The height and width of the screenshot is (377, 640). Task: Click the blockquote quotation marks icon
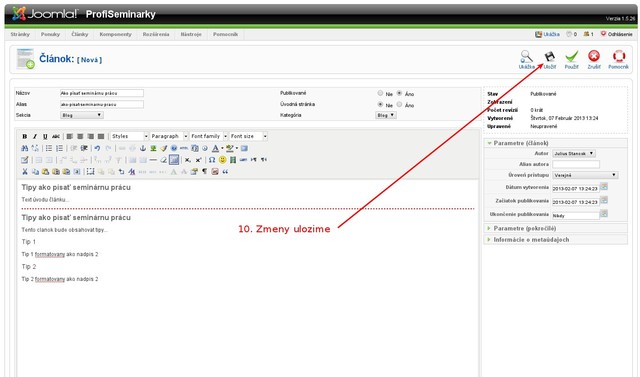(225, 172)
